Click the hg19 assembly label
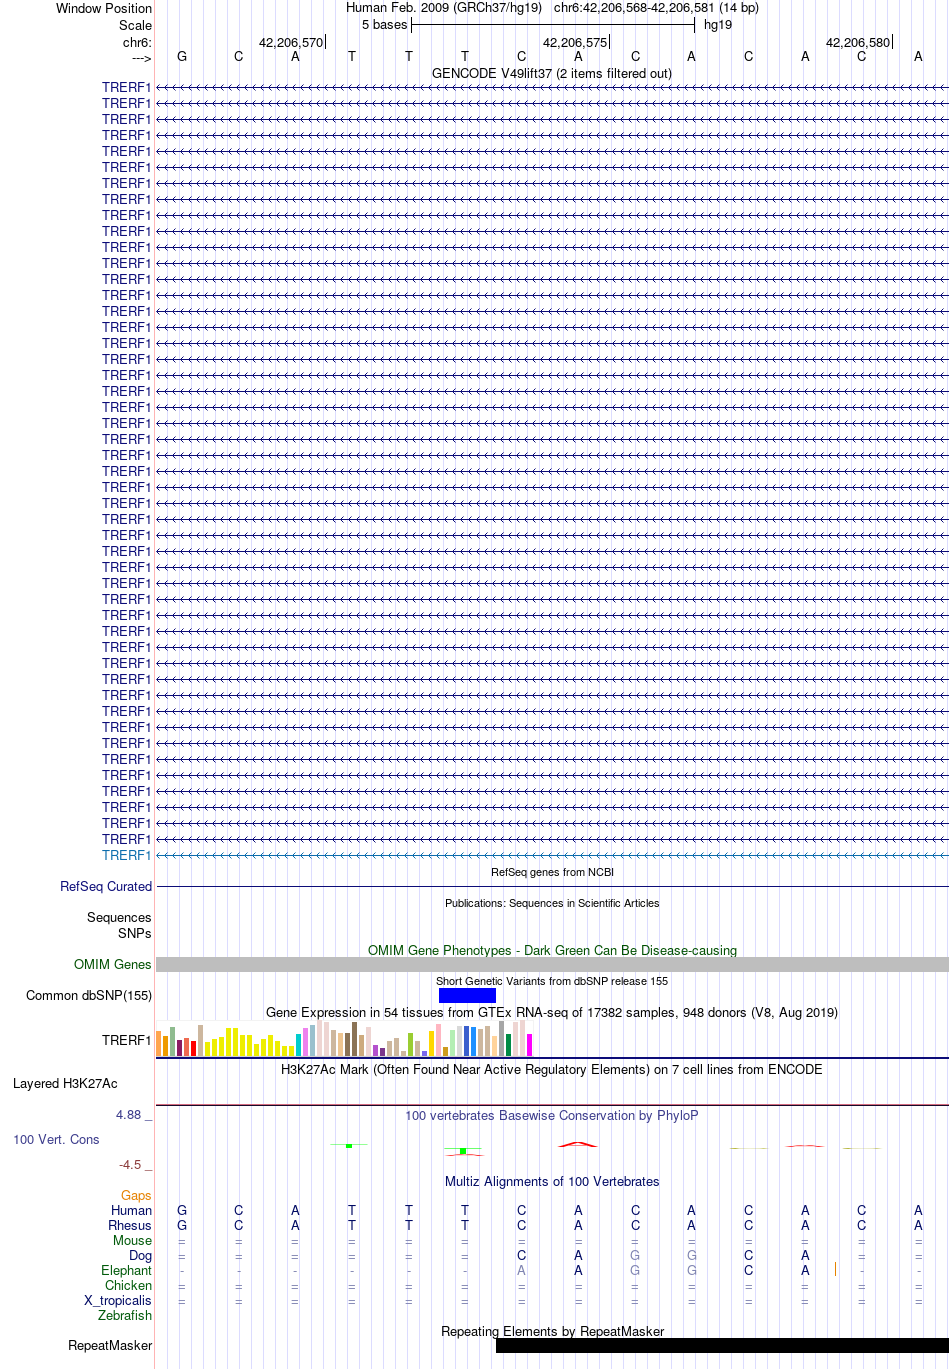 tap(718, 24)
